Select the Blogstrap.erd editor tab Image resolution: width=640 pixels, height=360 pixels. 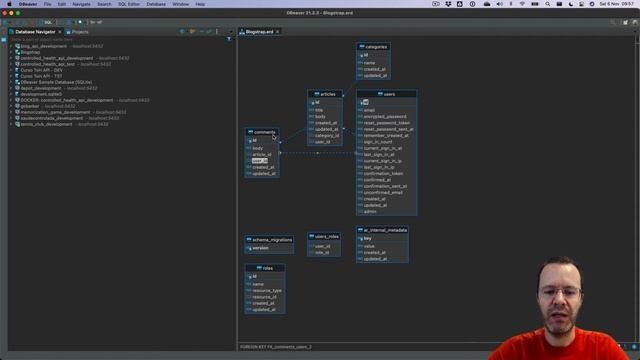coord(259,31)
